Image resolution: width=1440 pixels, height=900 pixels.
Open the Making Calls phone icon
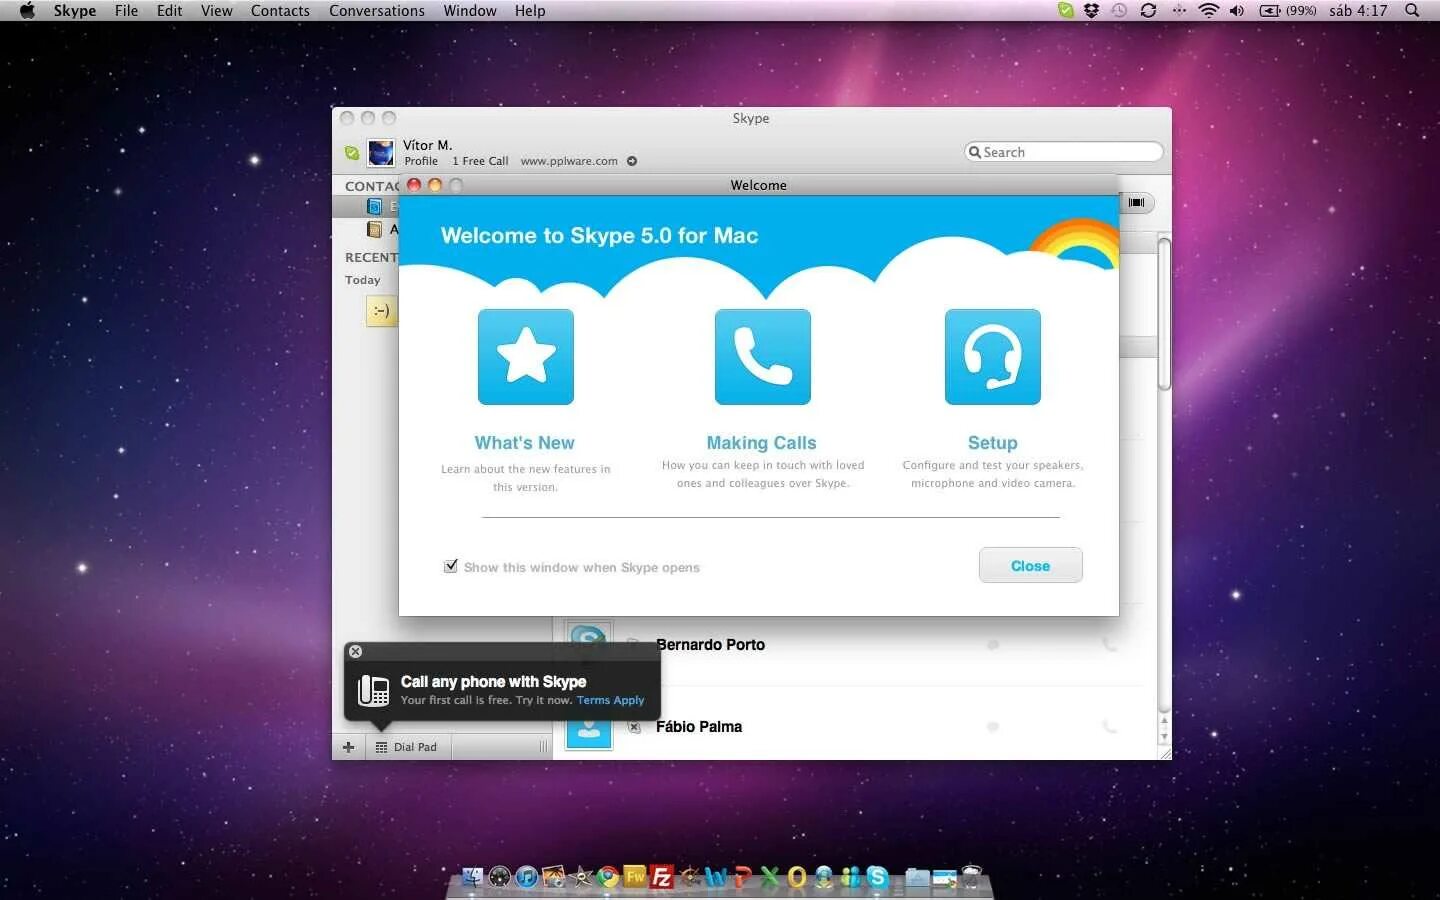(763, 357)
